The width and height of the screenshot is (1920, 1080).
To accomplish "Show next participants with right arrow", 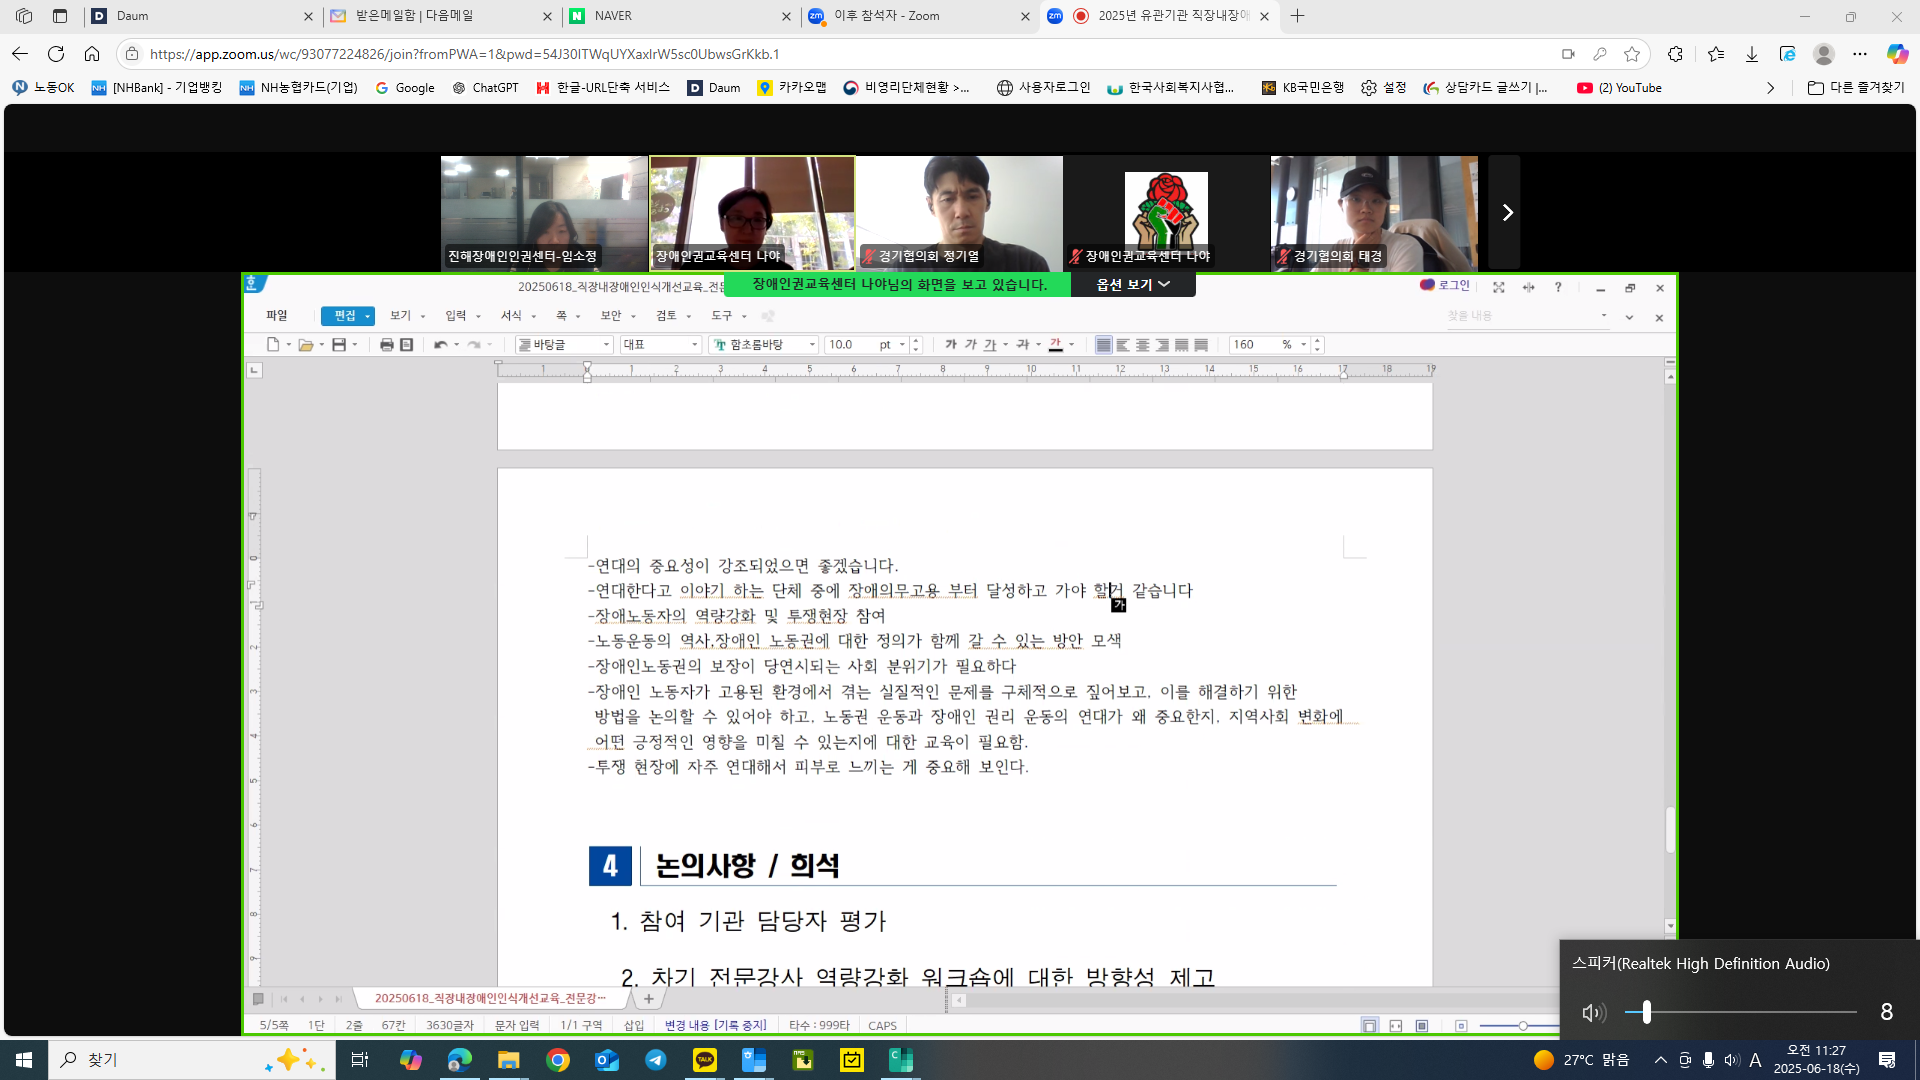I will (x=1506, y=213).
